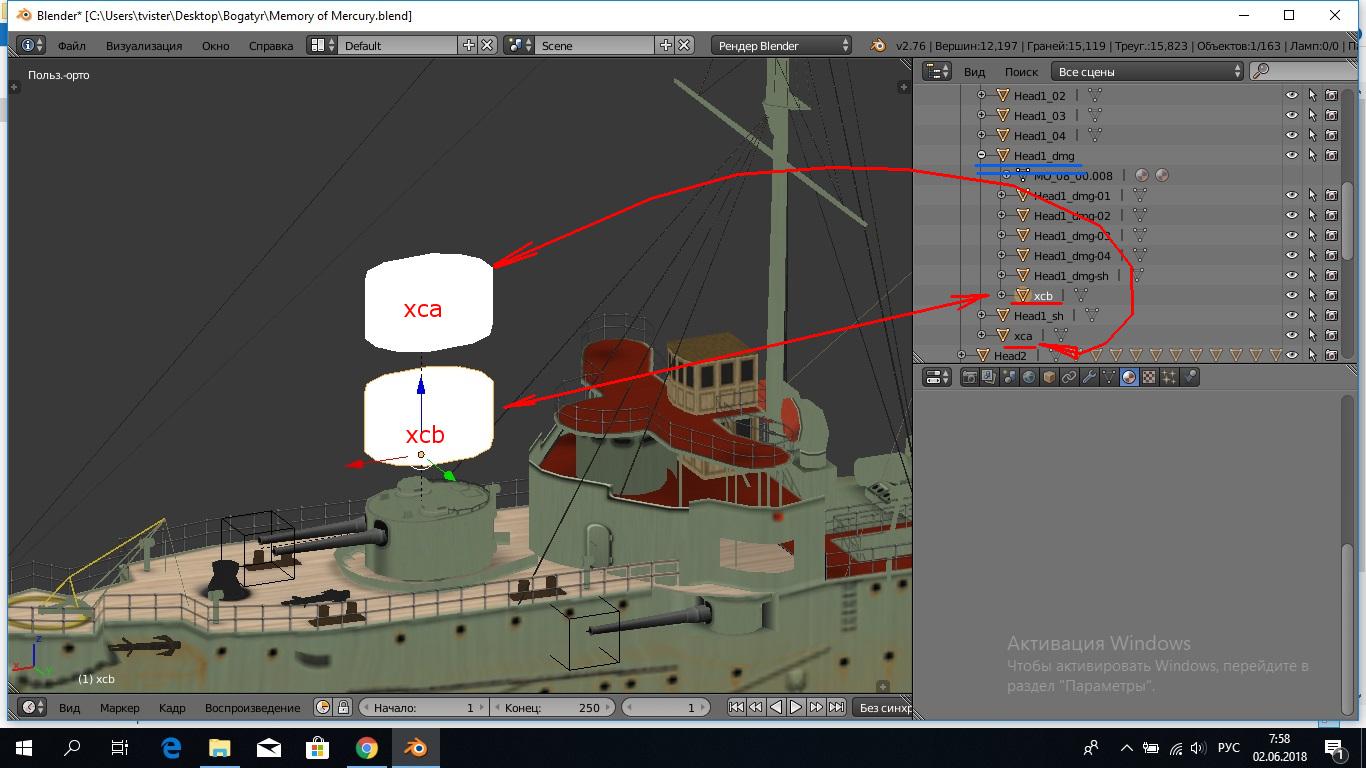Open the render engine dropdown 'Рендер Blender'
1366x768 pixels.
(782, 45)
